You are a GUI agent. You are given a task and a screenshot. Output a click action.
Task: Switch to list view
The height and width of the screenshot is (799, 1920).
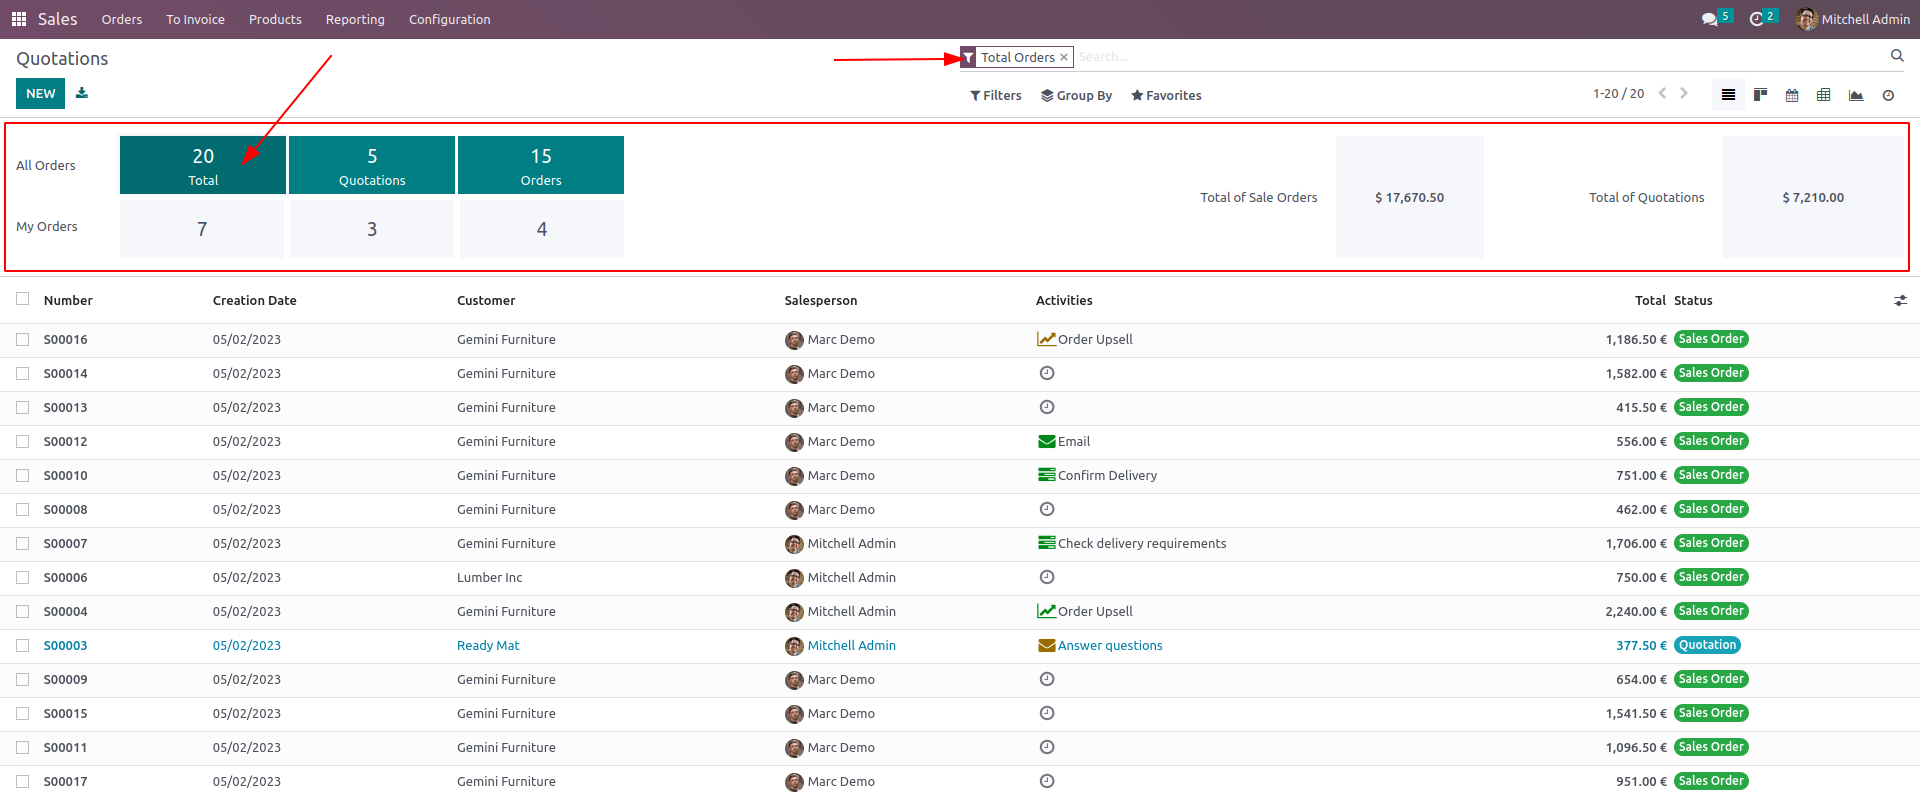tap(1728, 95)
